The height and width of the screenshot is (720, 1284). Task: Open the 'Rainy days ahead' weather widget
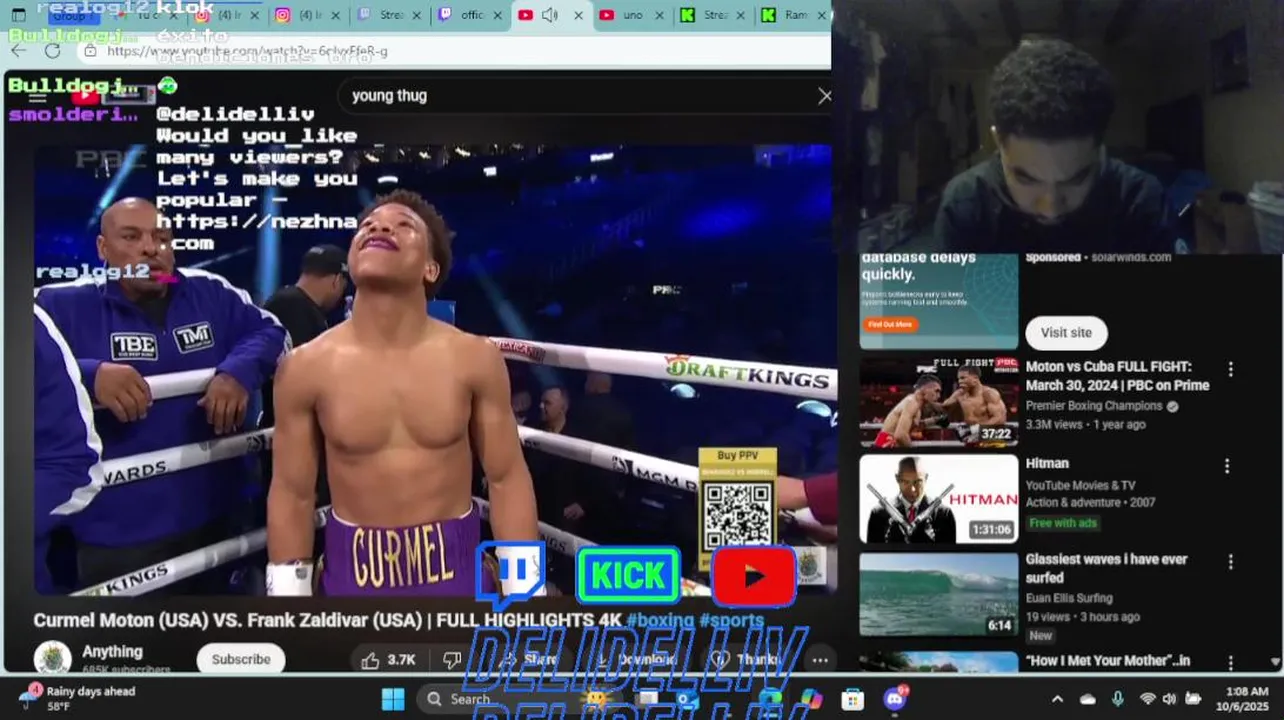coord(79,699)
